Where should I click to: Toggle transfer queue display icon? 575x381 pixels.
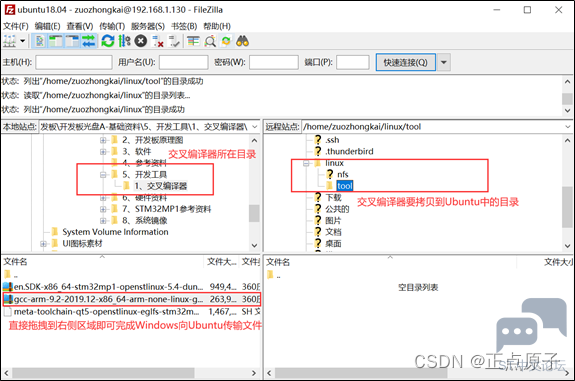88,41
